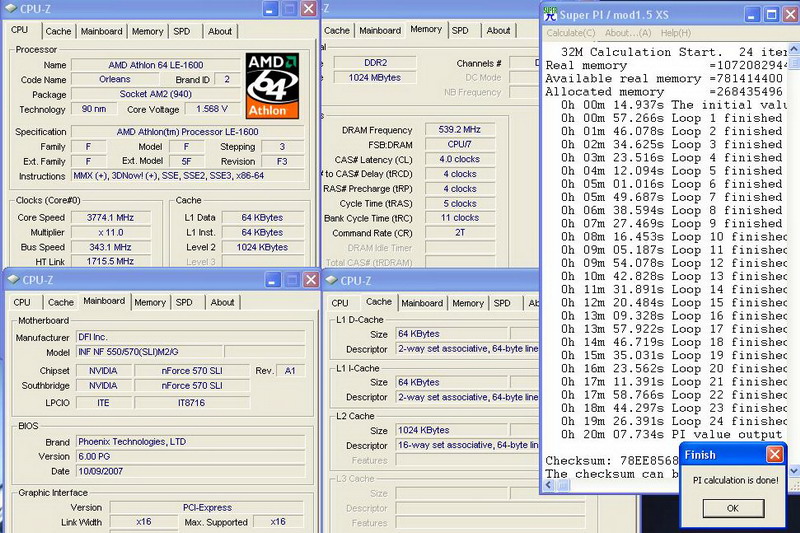Image resolution: width=800 pixels, height=533 pixels.
Task: Open Cache tab in top-left CPU-Z window
Action: pyautogui.click(x=58, y=31)
